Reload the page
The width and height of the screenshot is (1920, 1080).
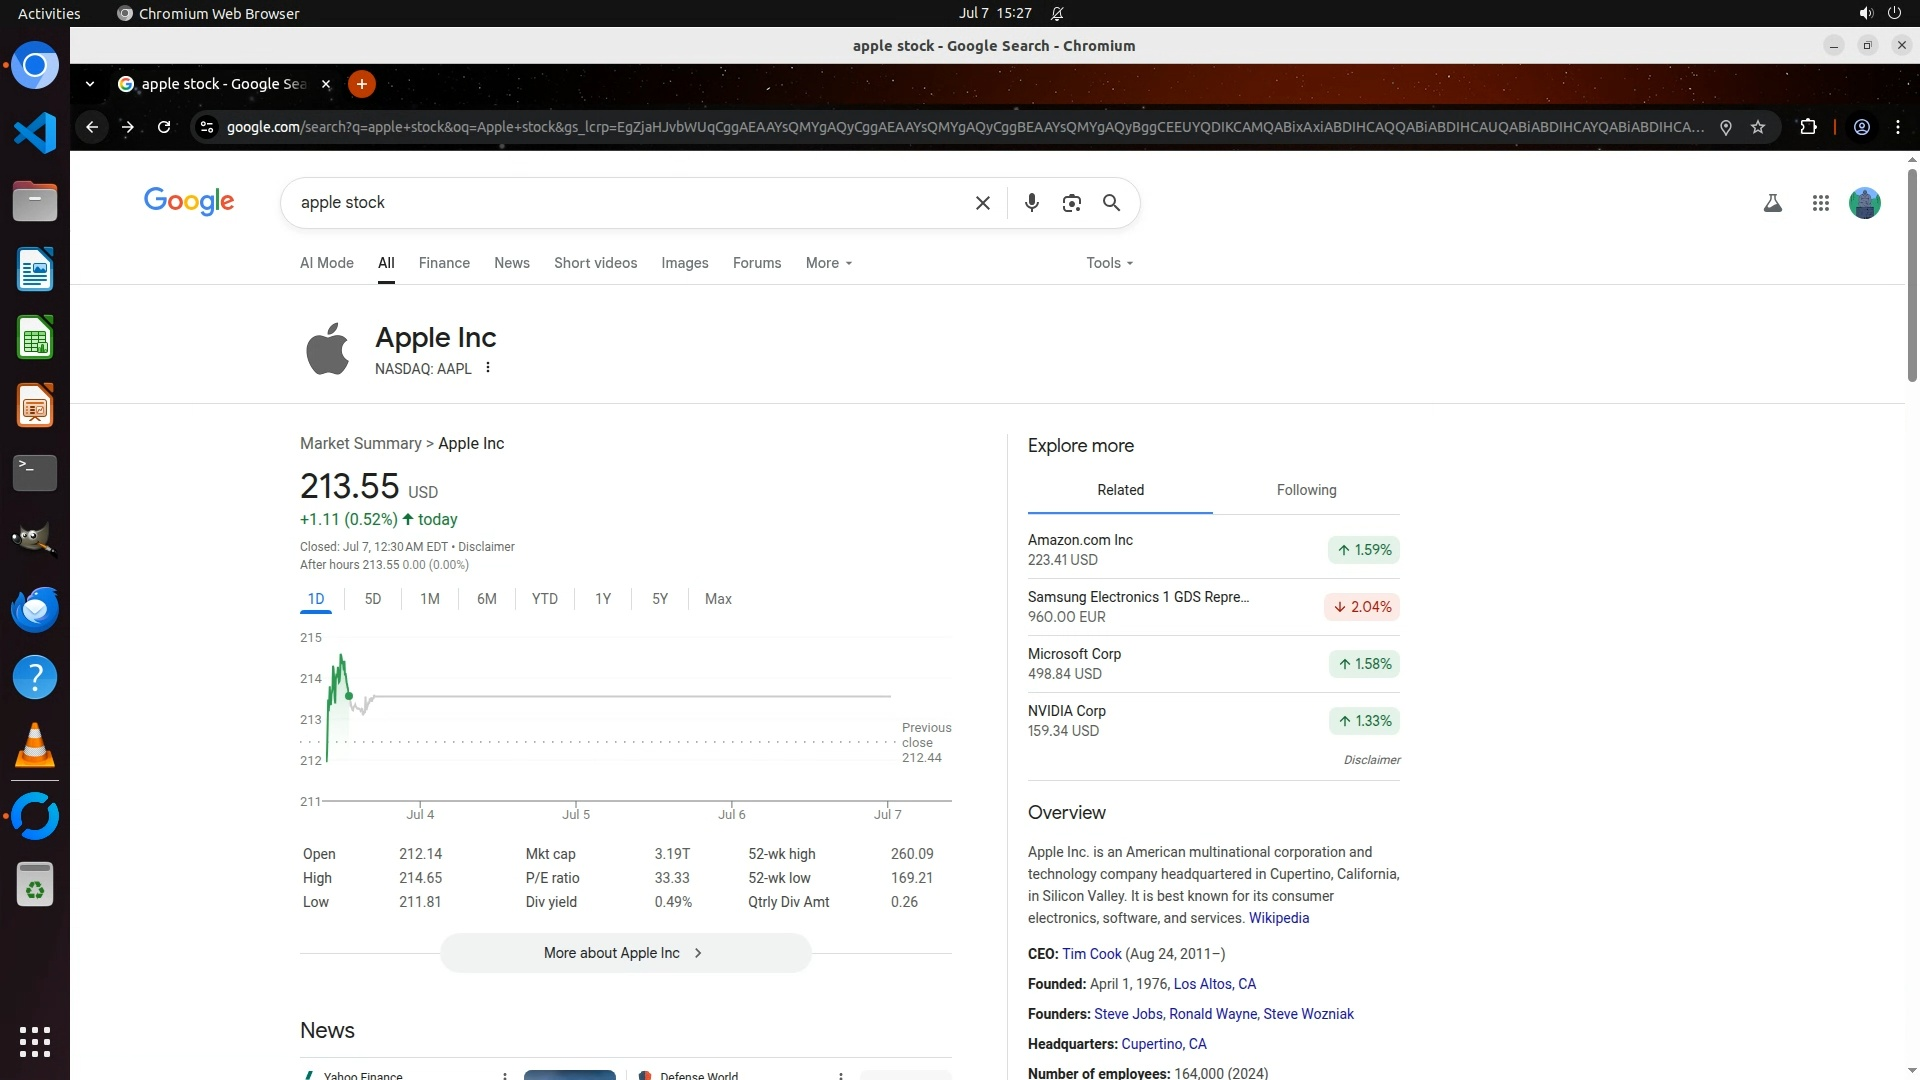click(x=164, y=127)
